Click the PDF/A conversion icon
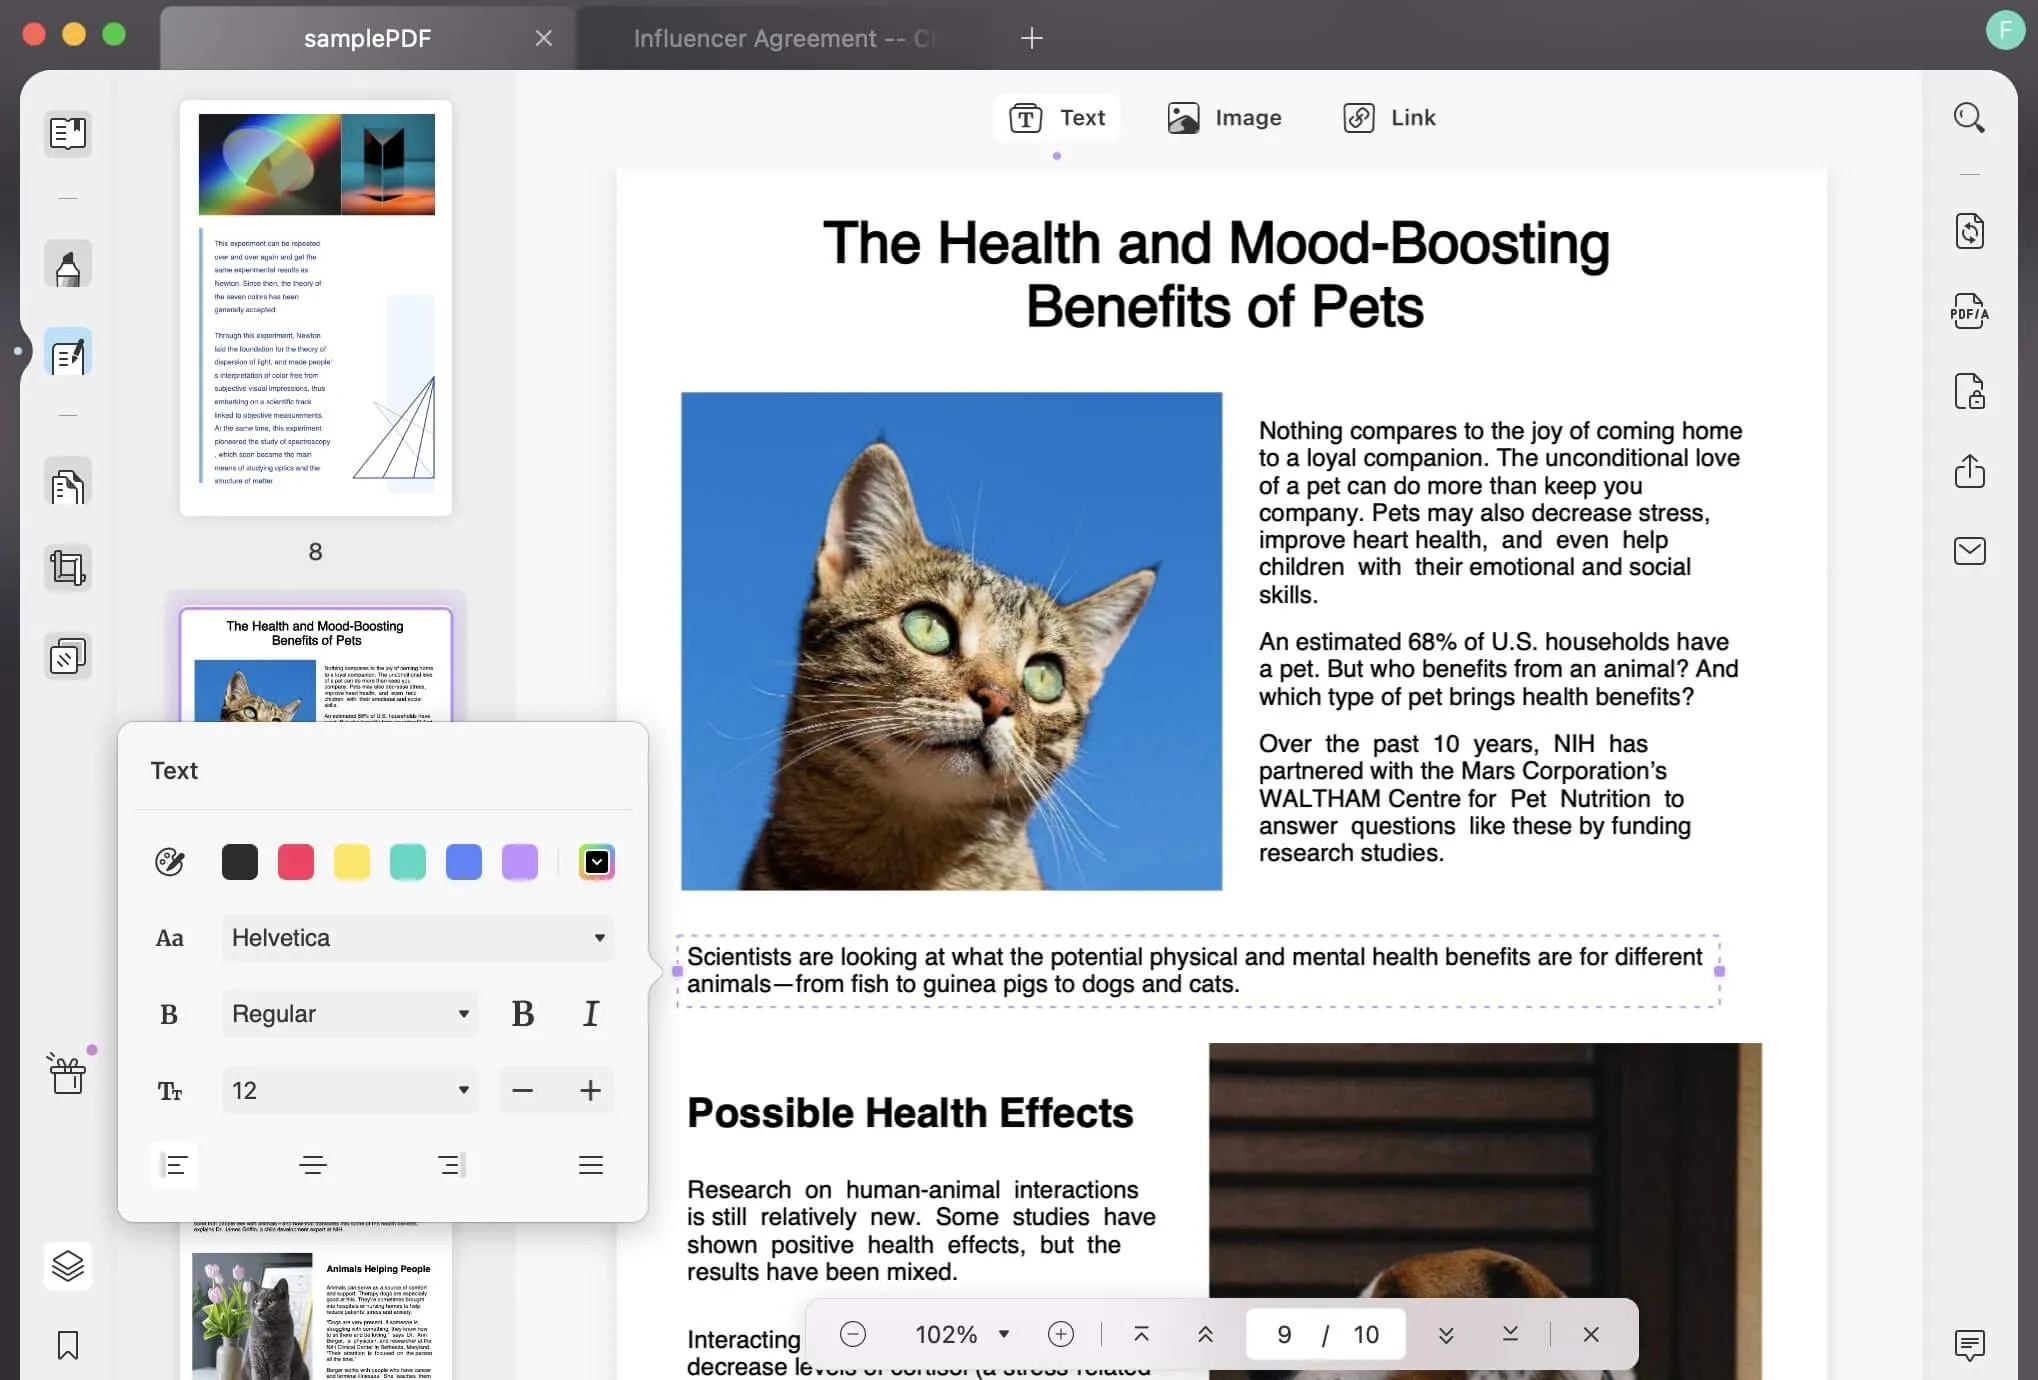The image size is (2038, 1380). [1972, 311]
